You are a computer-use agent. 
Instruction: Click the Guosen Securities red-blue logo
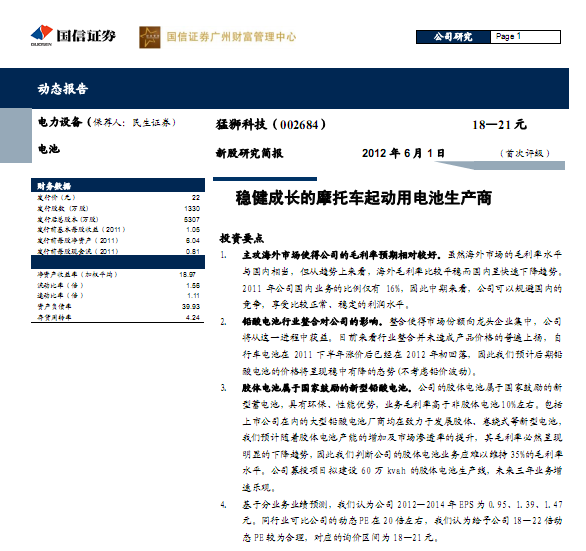click(41, 35)
